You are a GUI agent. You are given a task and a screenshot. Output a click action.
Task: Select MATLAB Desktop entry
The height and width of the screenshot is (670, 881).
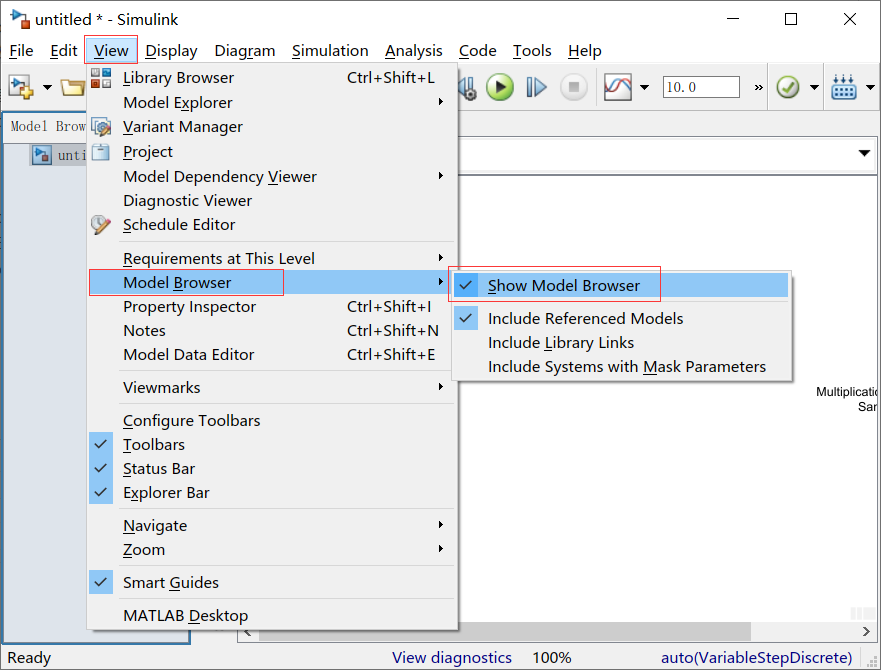tap(272, 616)
